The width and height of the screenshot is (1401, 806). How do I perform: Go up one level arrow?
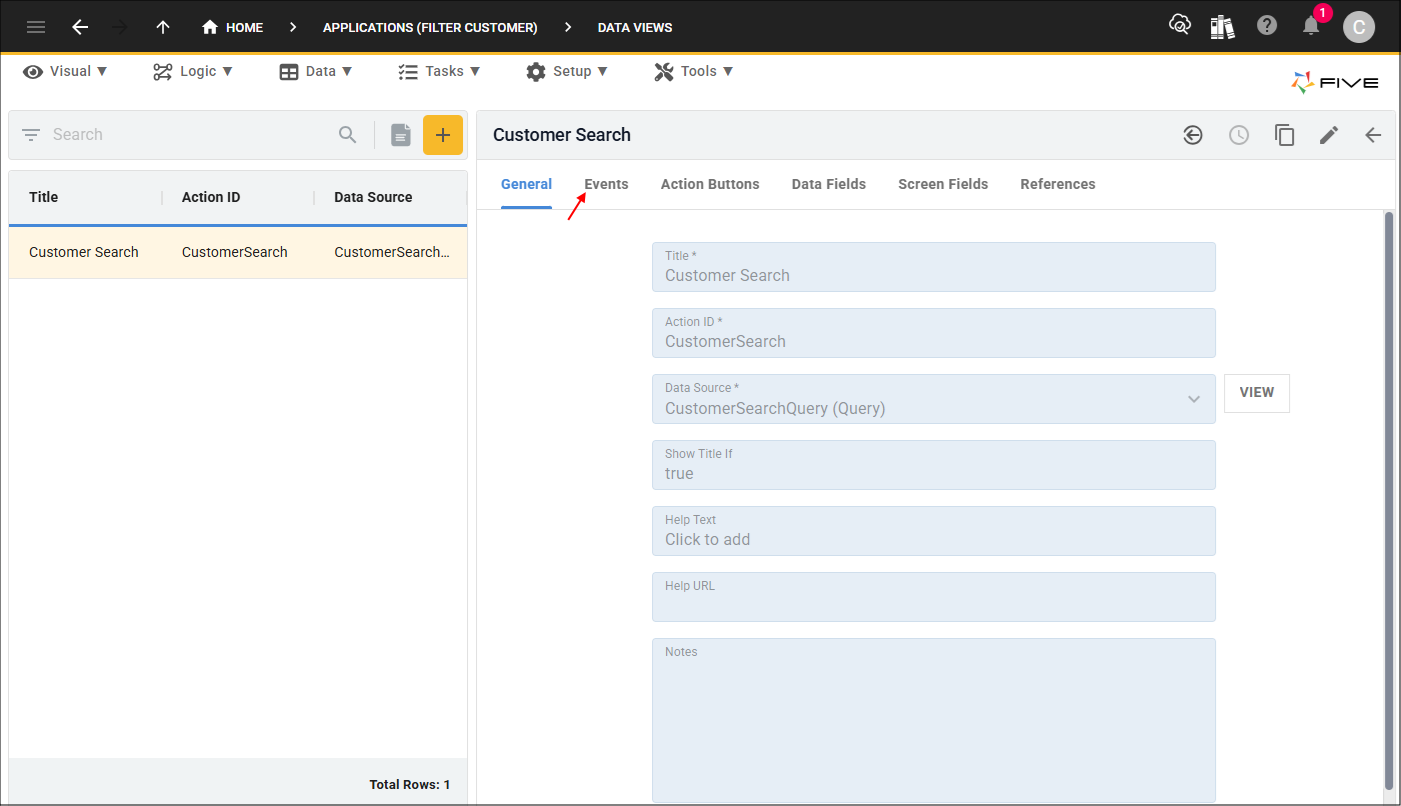(x=163, y=27)
